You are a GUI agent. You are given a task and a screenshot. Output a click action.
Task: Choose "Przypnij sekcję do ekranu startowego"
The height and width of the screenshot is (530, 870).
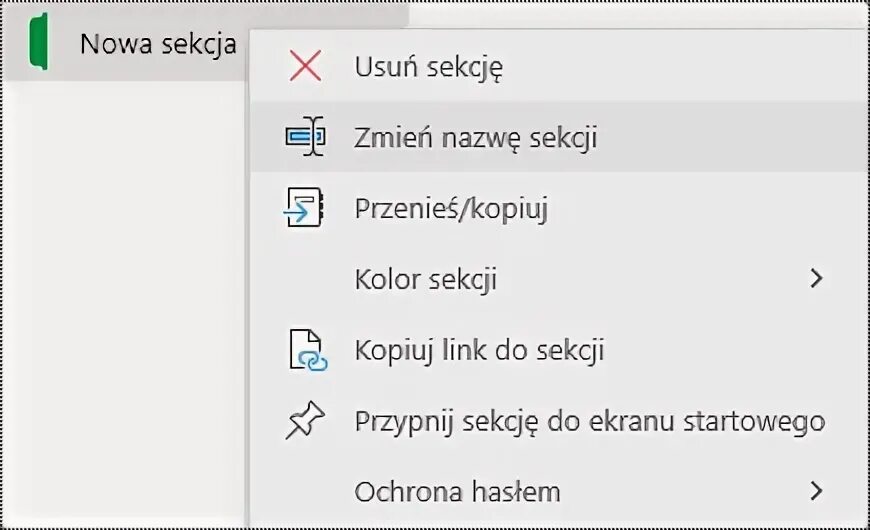tap(589, 422)
